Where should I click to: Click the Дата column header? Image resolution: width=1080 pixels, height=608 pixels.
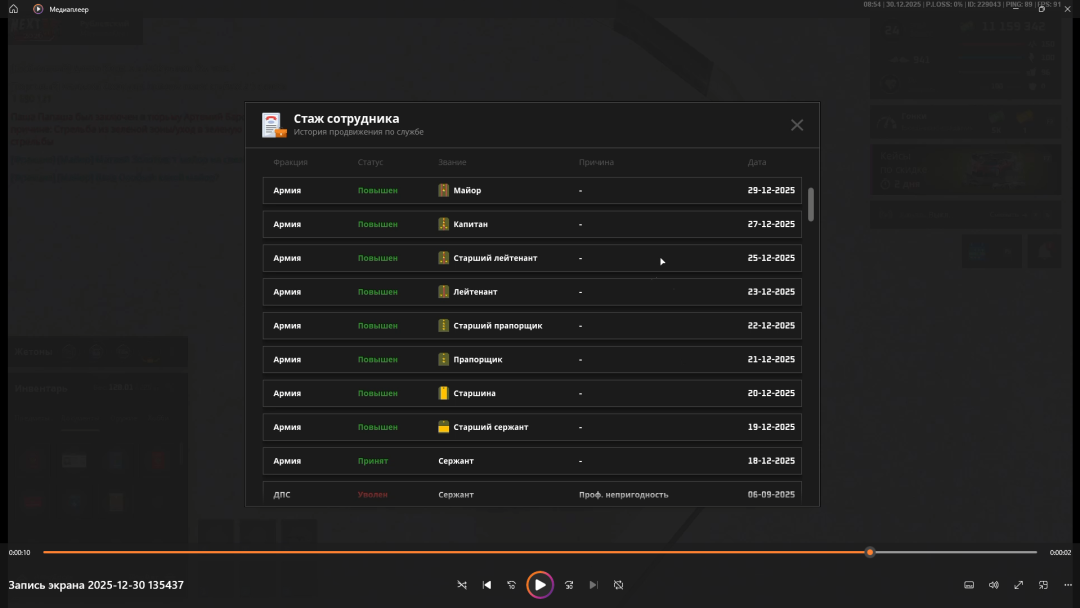[757, 162]
